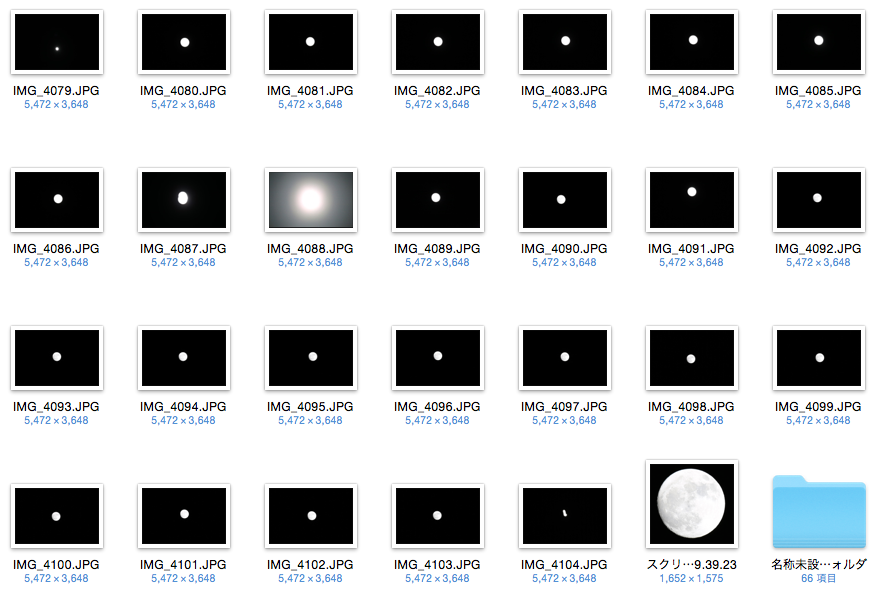Select the IMG_4101.JPG thumbnail
Viewport: 883px width, 590px height.
184,516
